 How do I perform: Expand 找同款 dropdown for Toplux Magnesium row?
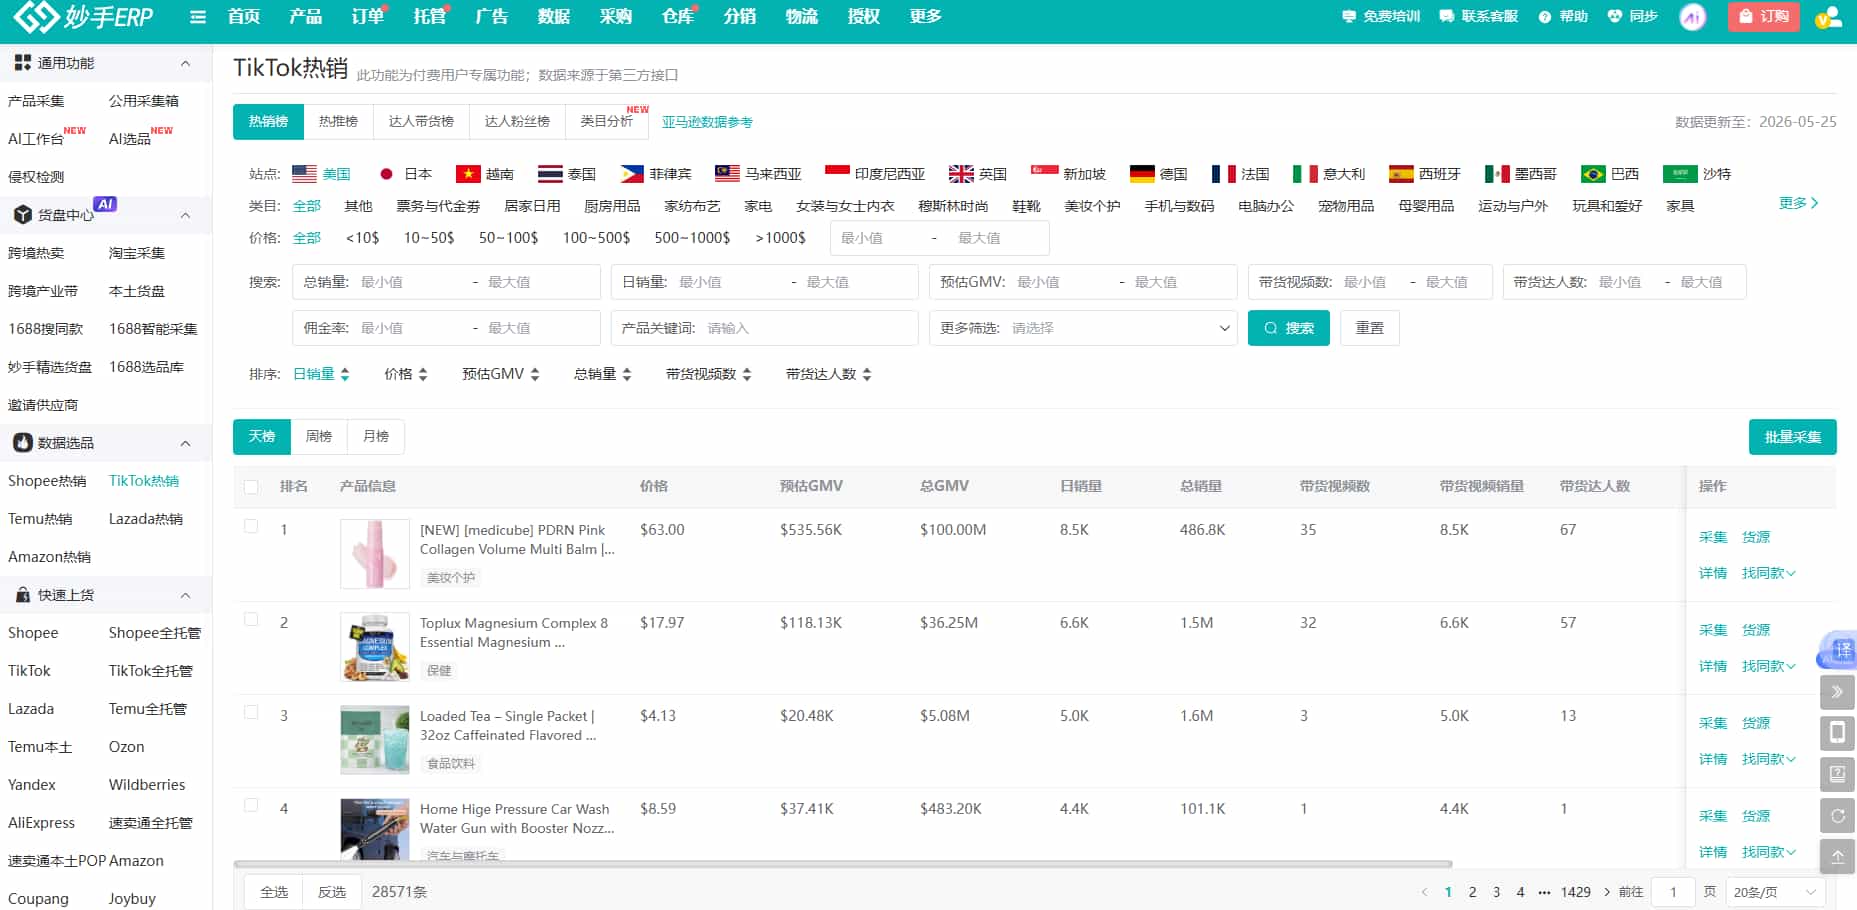[x=1768, y=666]
